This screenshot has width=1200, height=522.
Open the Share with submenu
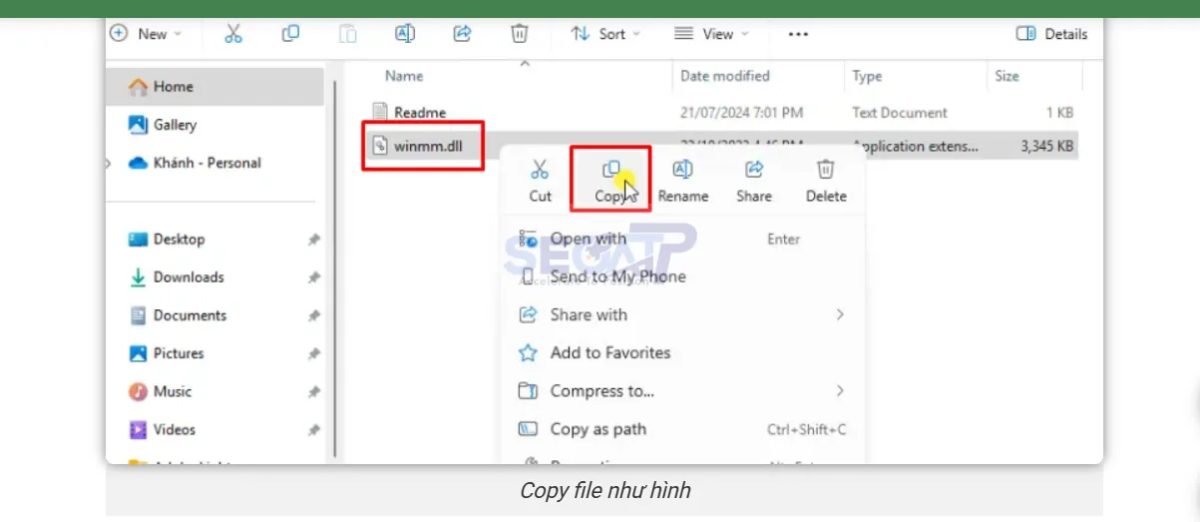tap(682, 315)
